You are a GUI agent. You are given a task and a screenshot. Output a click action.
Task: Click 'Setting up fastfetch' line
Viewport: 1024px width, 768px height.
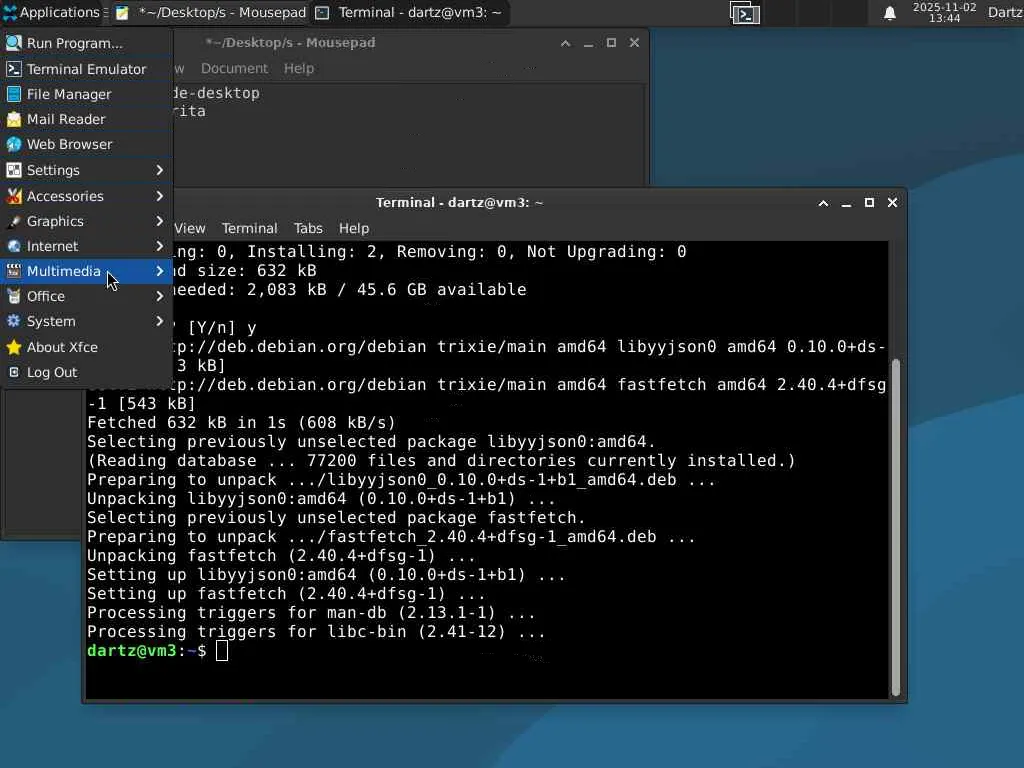pos(286,594)
